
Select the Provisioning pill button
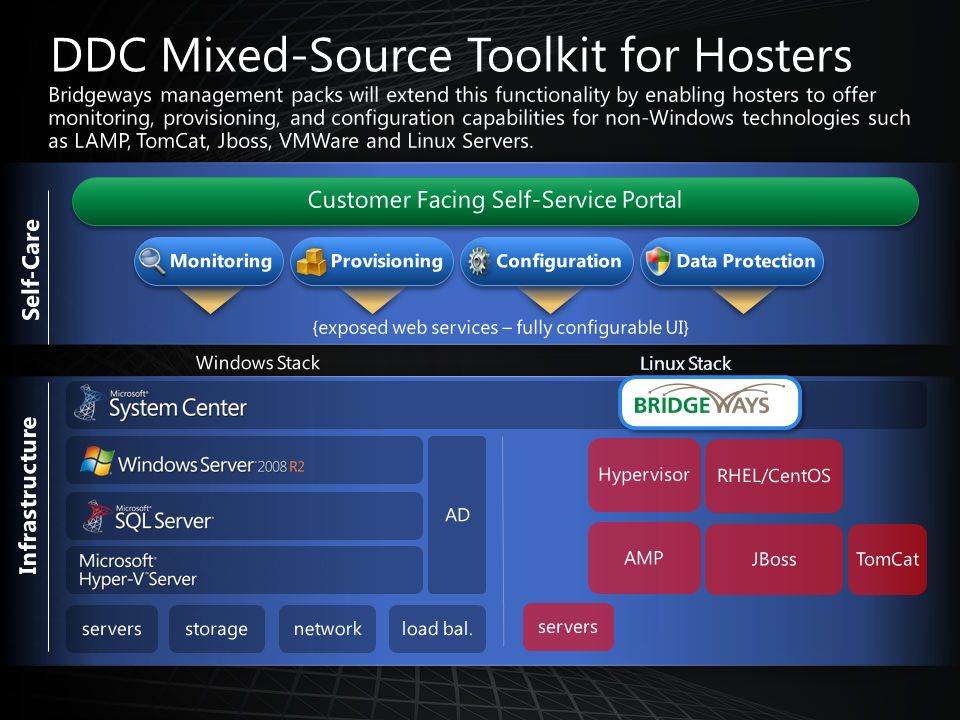(x=372, y=261)
